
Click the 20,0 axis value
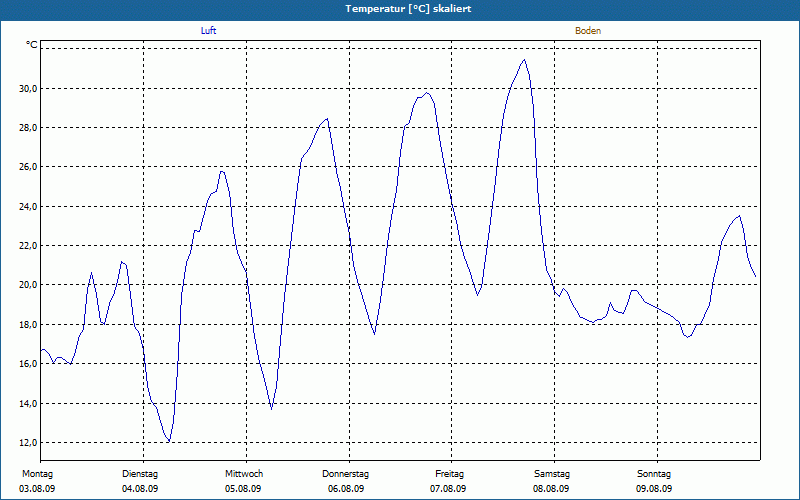click(x=29, y=285)
